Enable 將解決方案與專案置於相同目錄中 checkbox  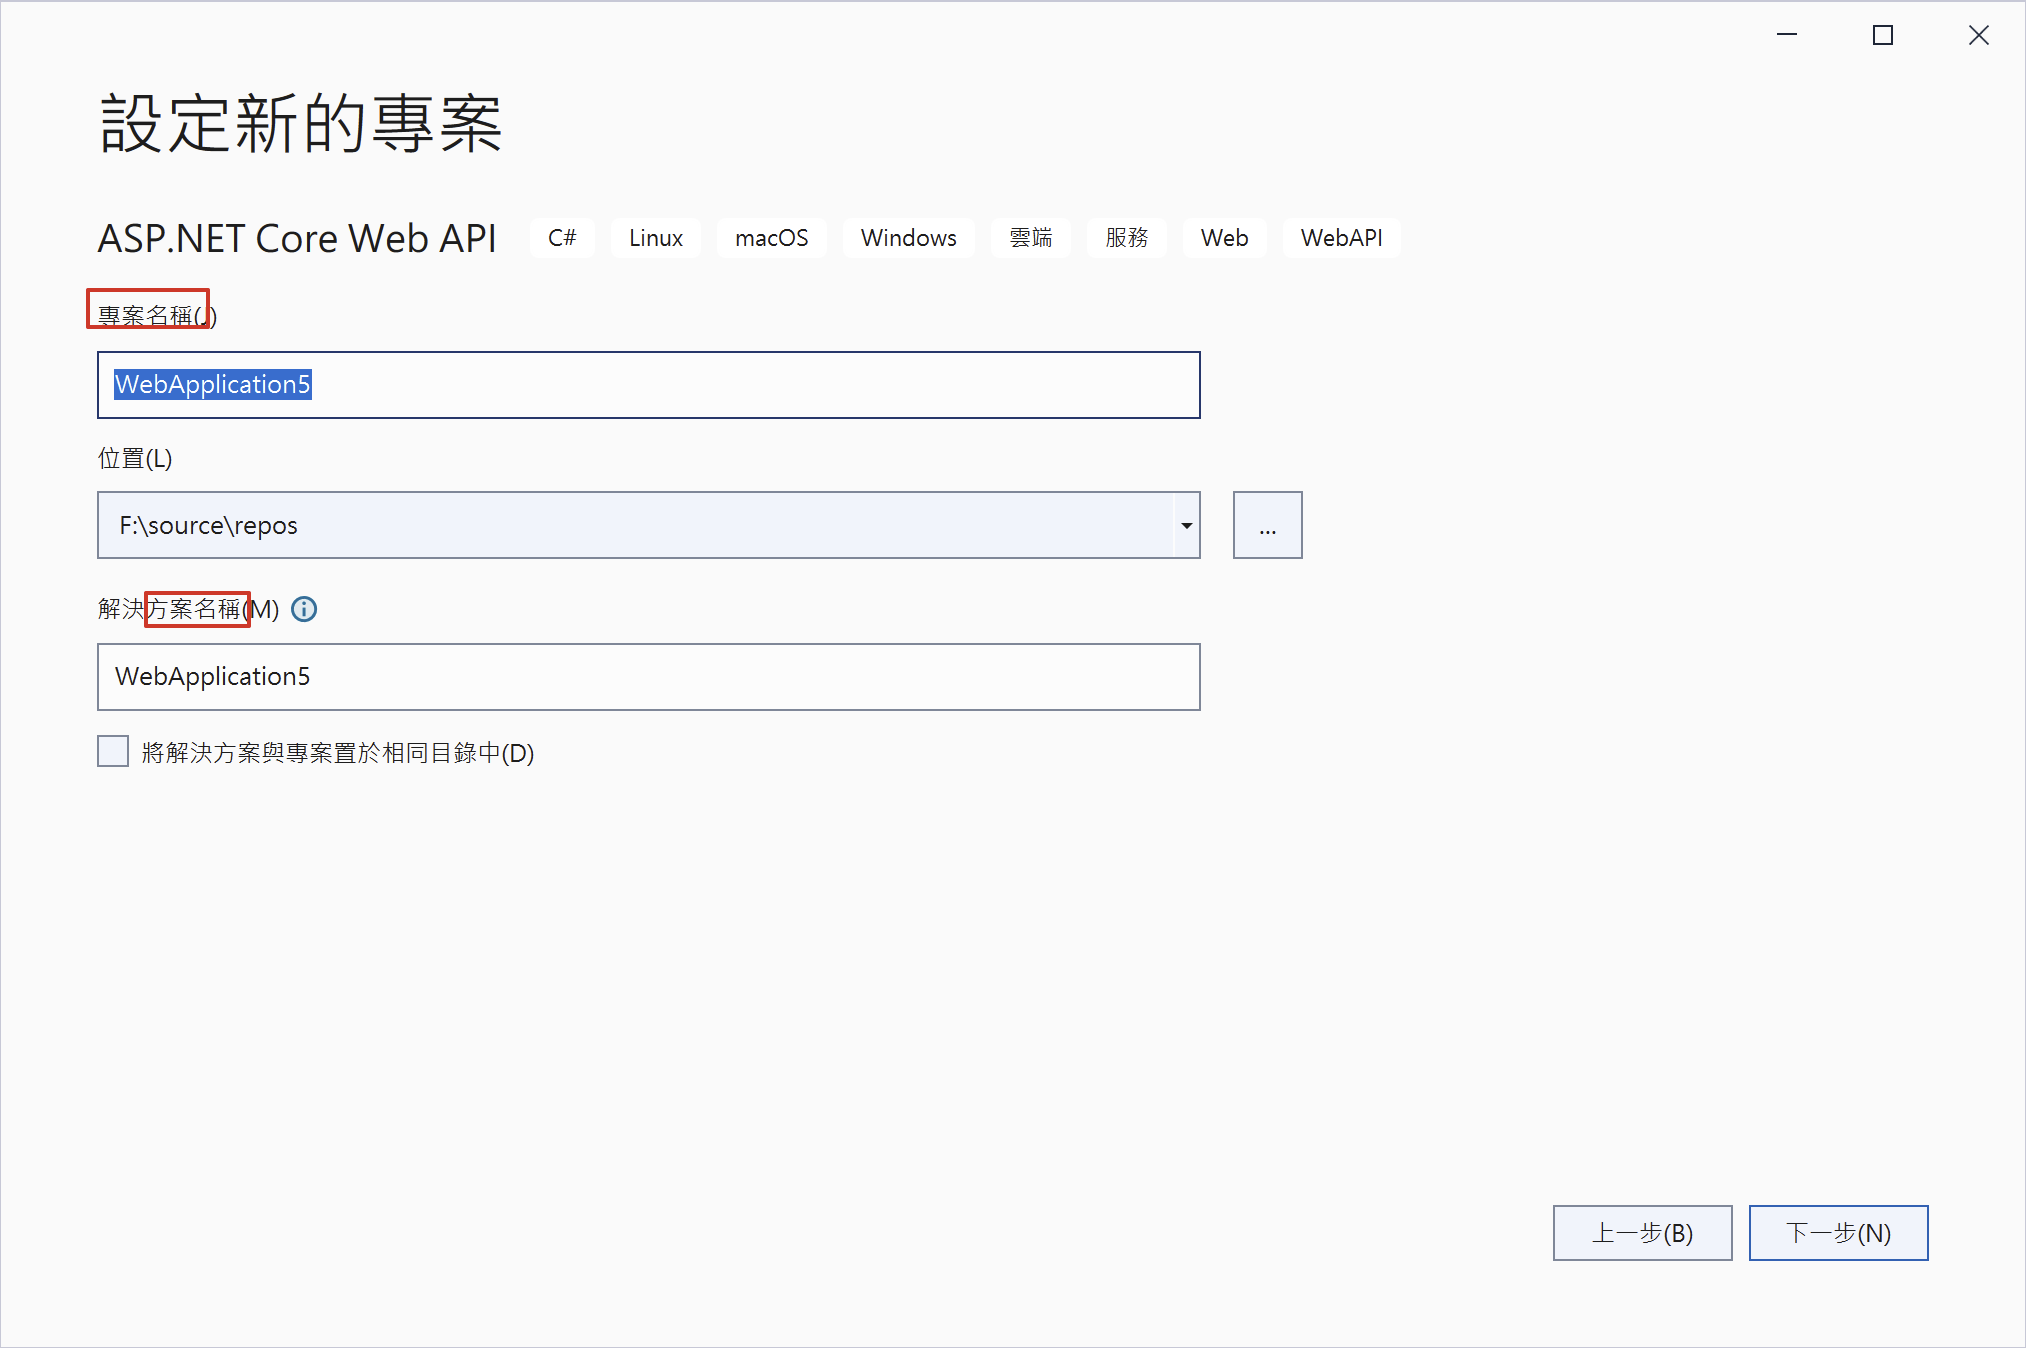[x=113, y=751]
